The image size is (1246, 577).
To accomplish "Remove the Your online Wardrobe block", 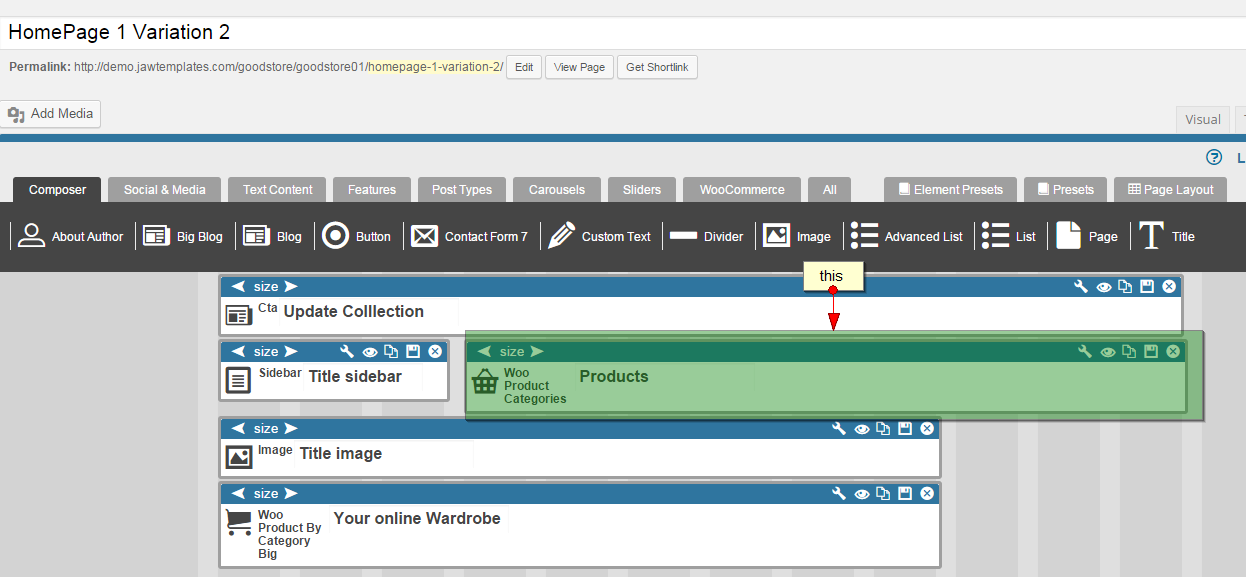I will [927, 494].
